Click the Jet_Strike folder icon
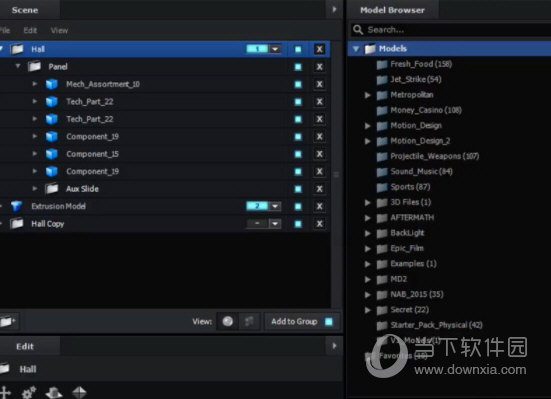Viewport: 551px width, 399px height. [x=382, y=80]
